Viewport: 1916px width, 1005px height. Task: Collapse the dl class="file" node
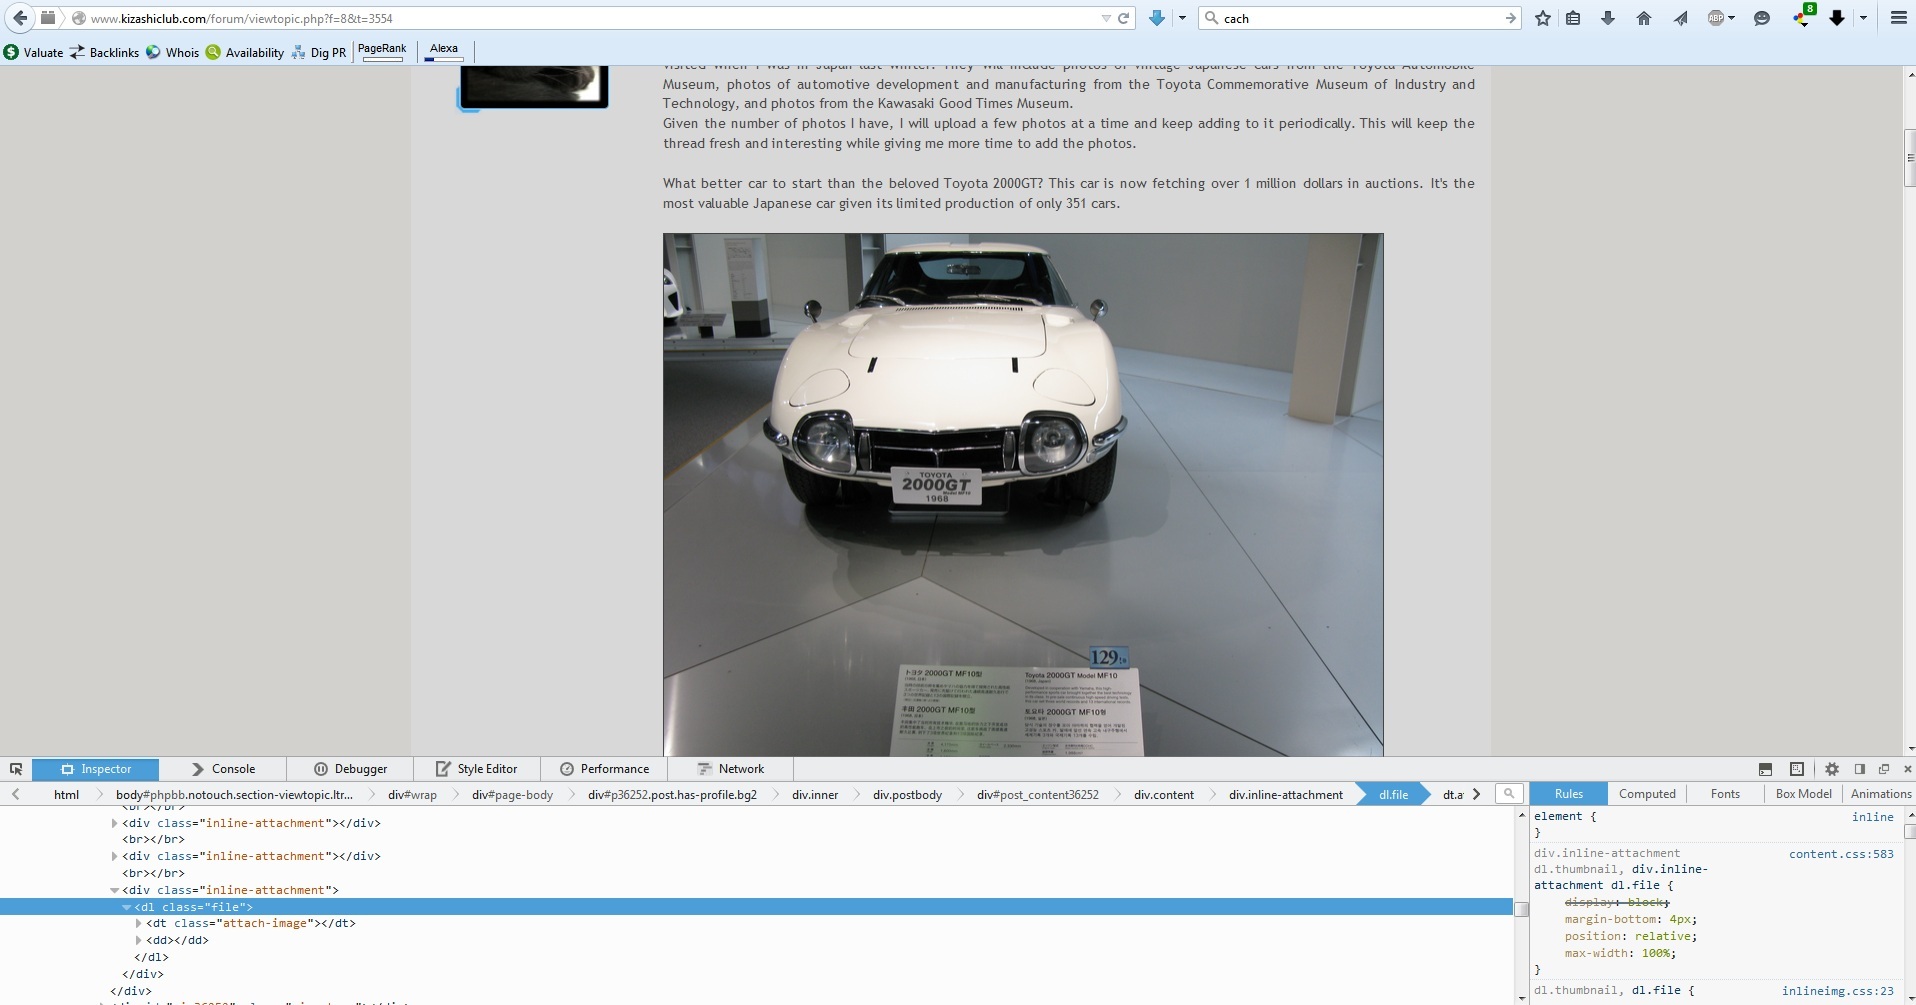pos(127,907)
